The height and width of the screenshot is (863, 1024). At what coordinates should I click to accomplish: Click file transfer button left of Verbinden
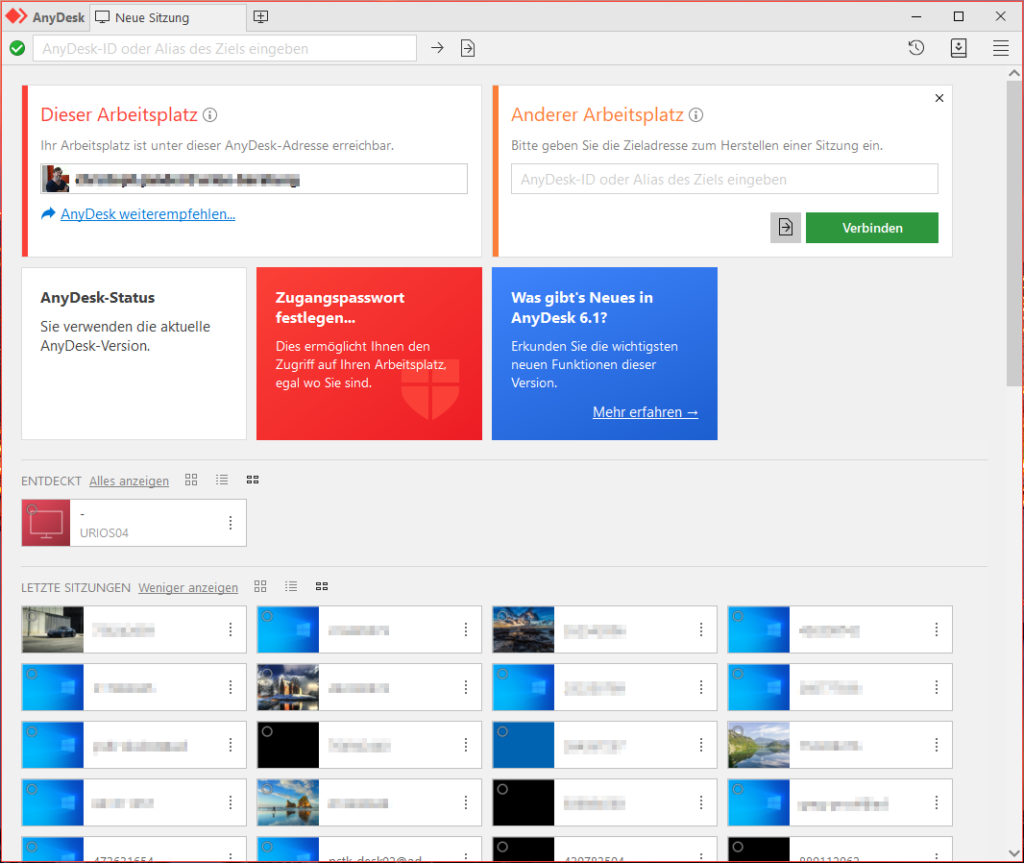tap(786, 227)
